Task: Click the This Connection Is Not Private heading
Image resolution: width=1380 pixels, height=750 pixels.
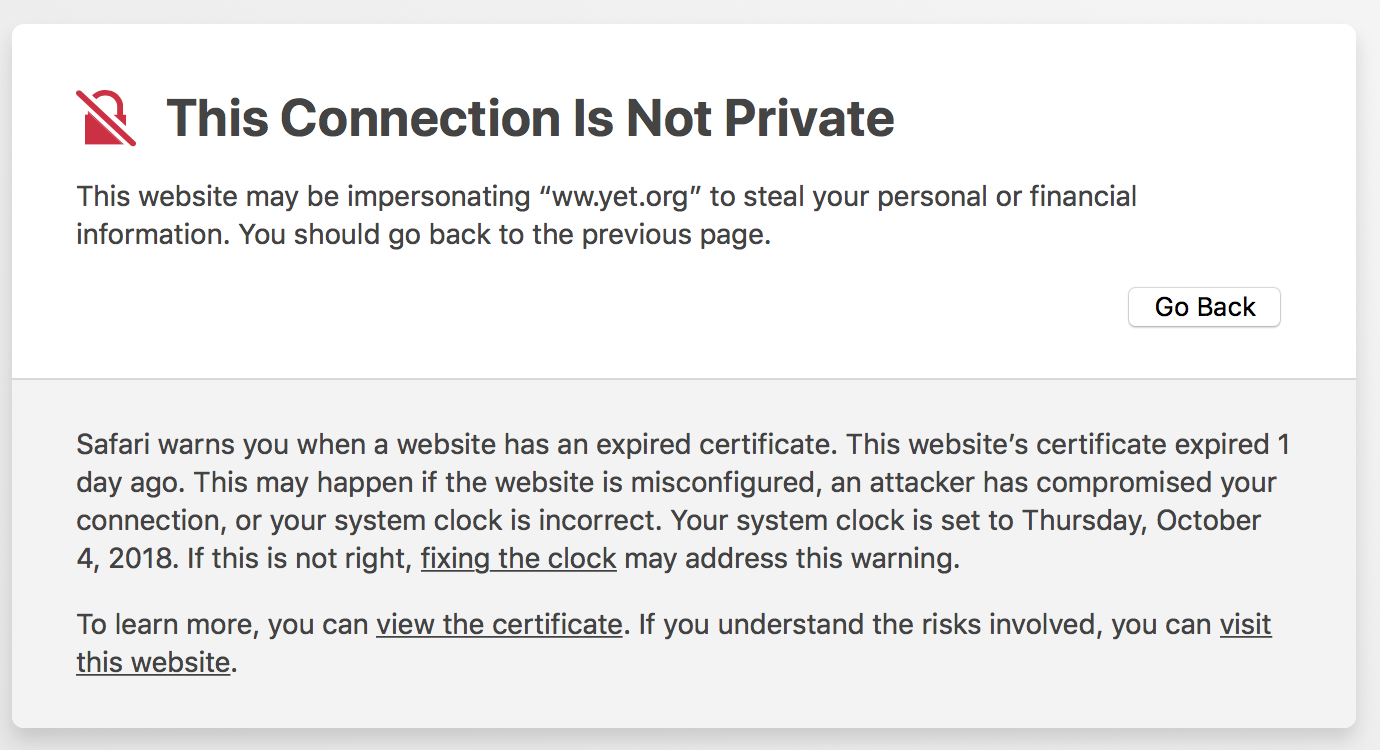Action: pyautogui.click(x=530, y=118)
